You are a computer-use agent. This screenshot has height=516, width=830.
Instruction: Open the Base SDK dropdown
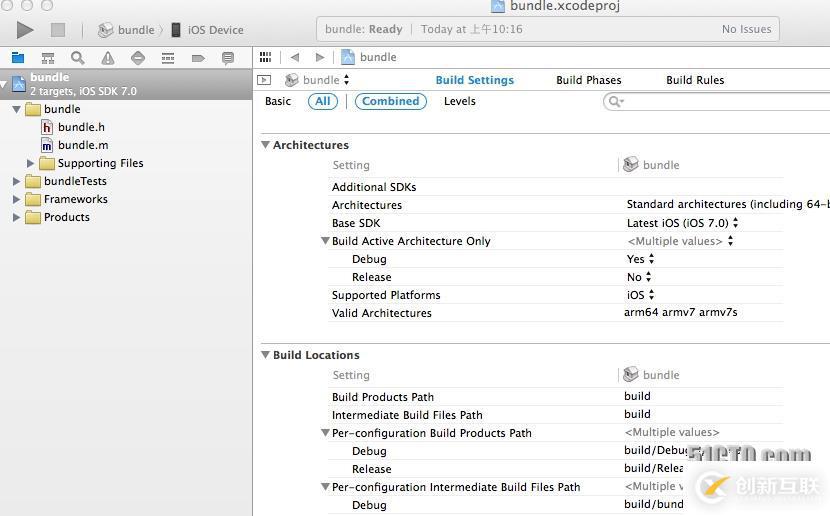click(682, 223)
